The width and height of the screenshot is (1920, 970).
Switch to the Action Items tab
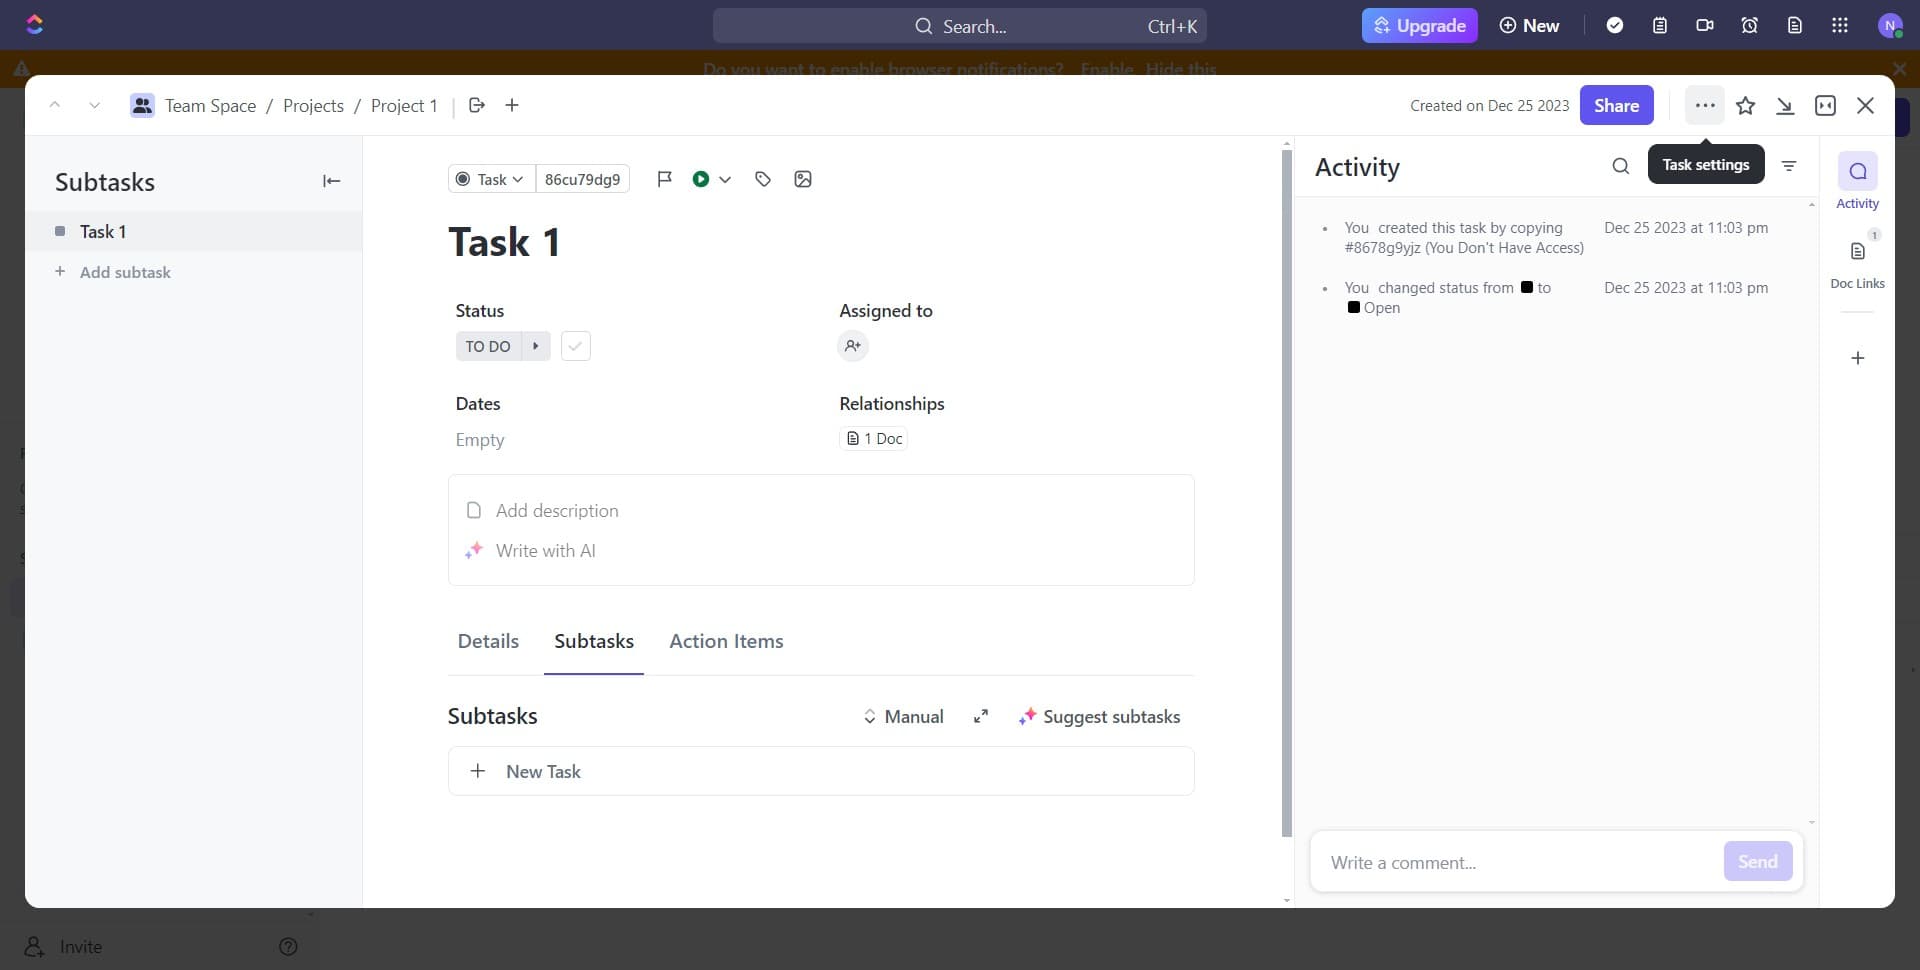coord(726,641)
